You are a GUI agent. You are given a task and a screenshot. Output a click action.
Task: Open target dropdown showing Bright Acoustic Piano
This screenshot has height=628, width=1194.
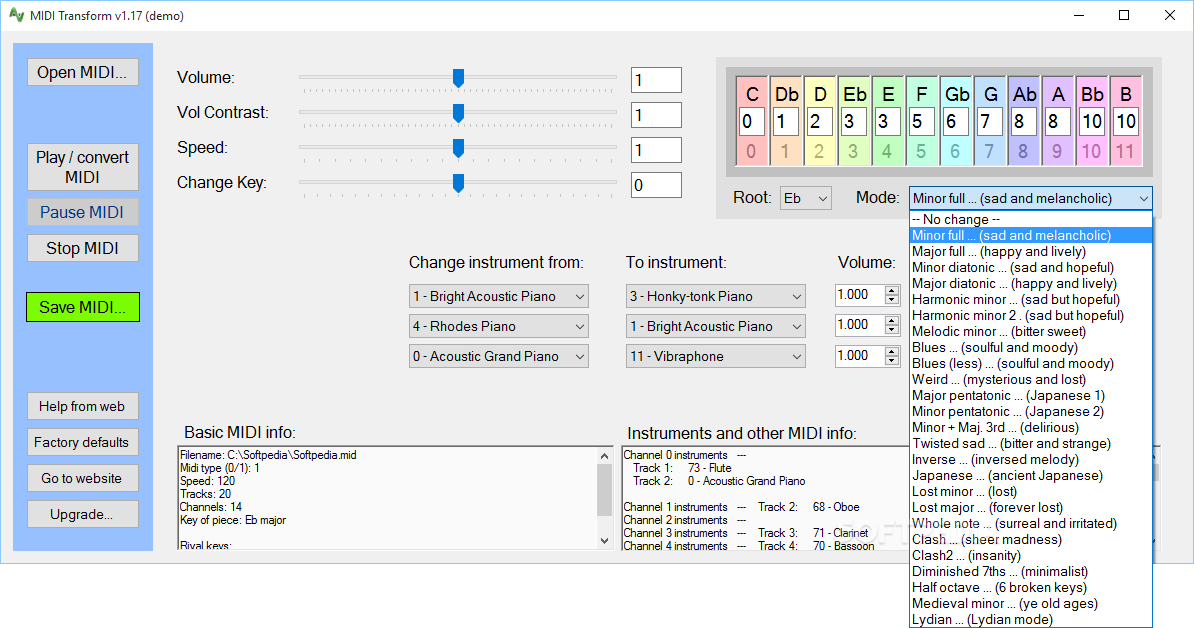click(x=716, y=327)
